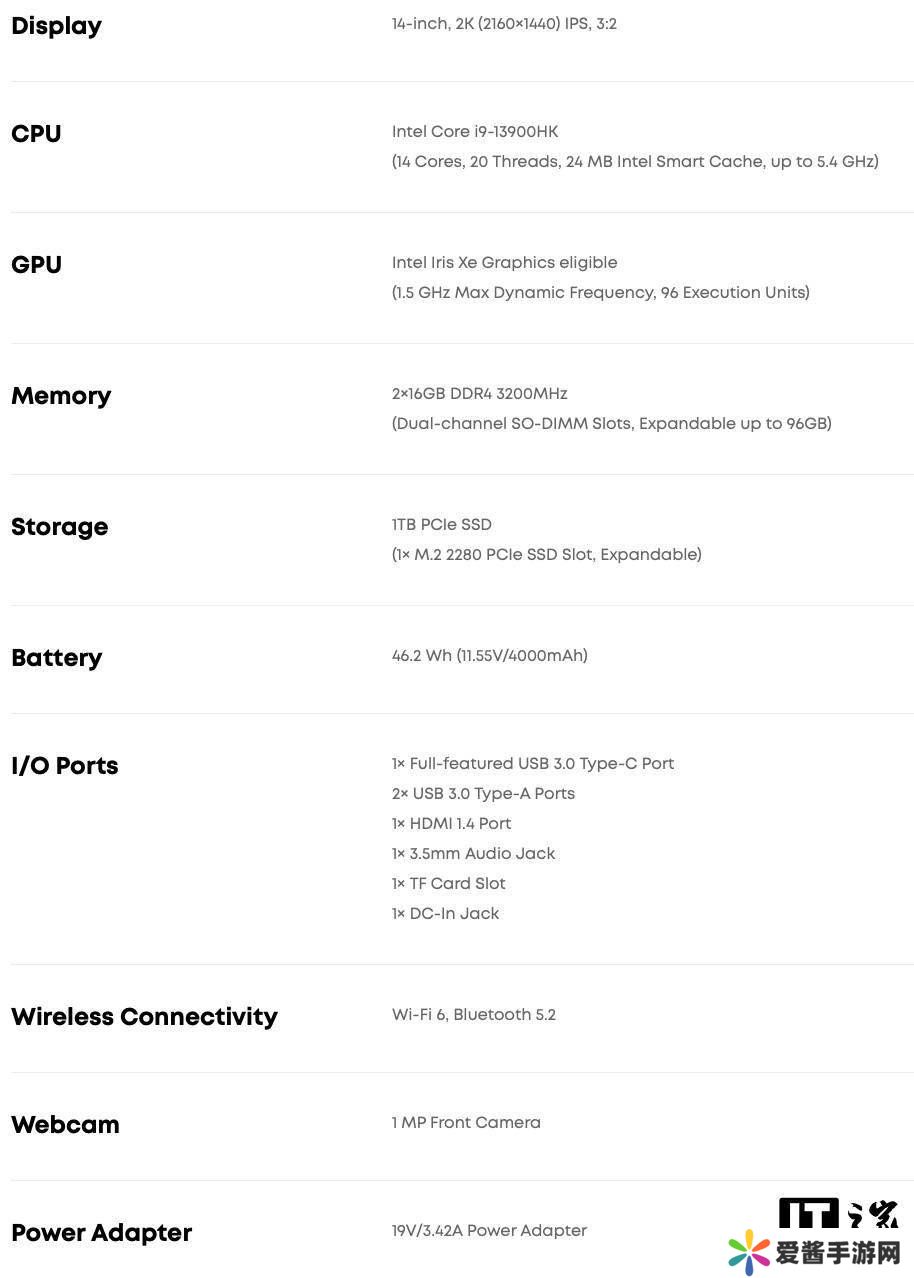Screen dimensions: 914x1278
Task: Click the 1 MP Front Camera text
Action: click(466, 1123)
